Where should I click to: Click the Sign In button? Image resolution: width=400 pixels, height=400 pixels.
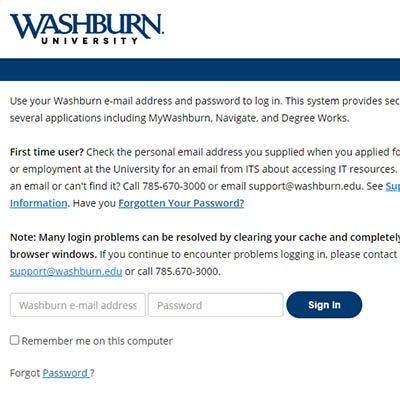[324, 305]
